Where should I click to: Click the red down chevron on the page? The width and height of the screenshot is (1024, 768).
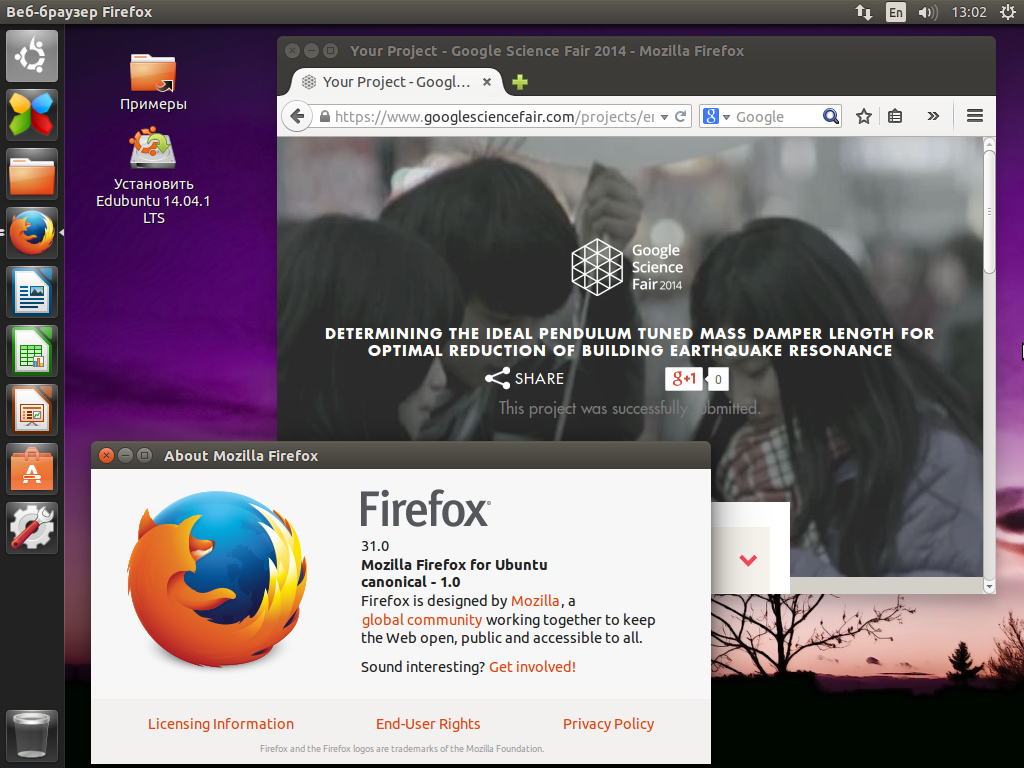(748, 560)
